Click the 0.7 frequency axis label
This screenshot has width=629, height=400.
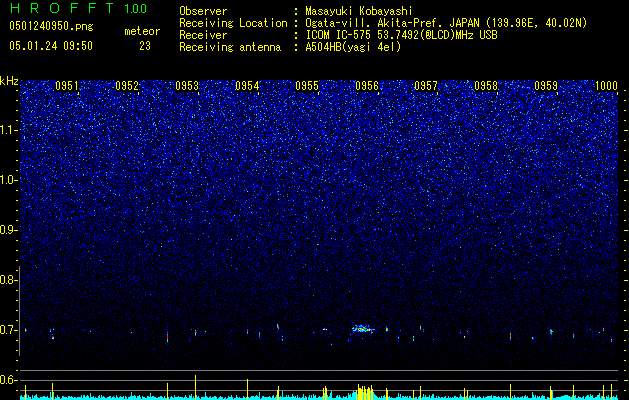(8, 330)
